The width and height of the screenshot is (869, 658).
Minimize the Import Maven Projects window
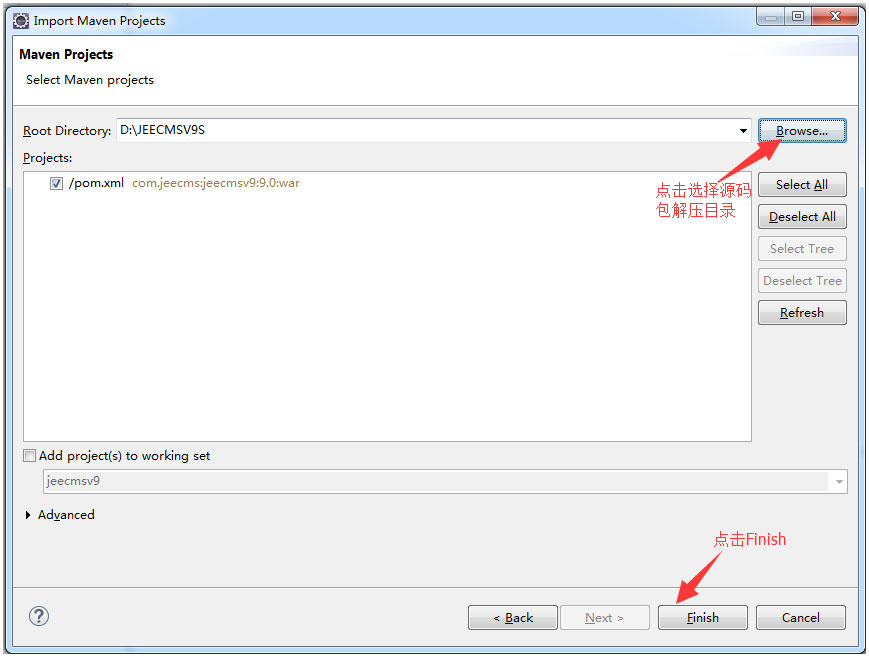point(769,16)
